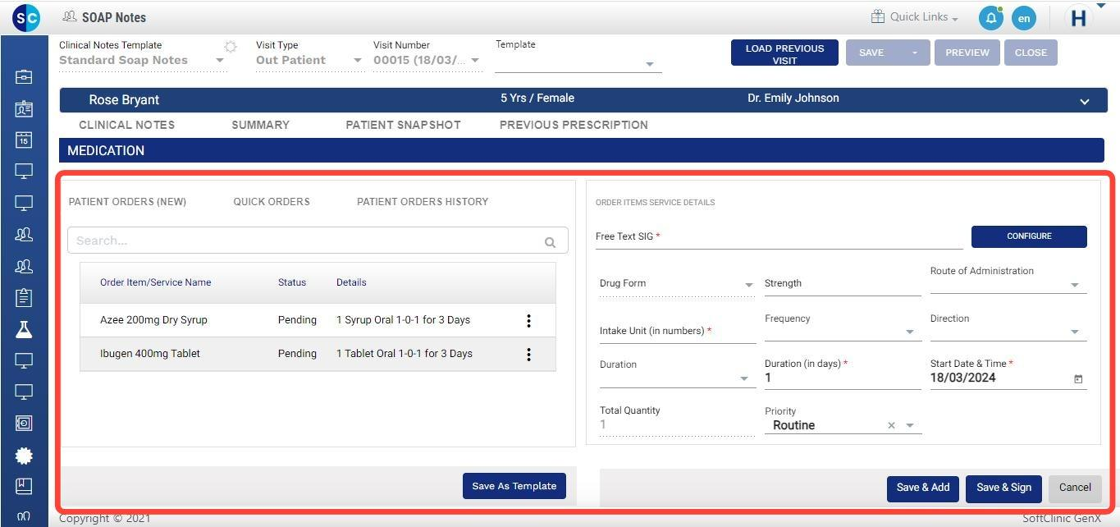Clear the Routine priority selection
The image size is (1120, 527).
point(891,426)
